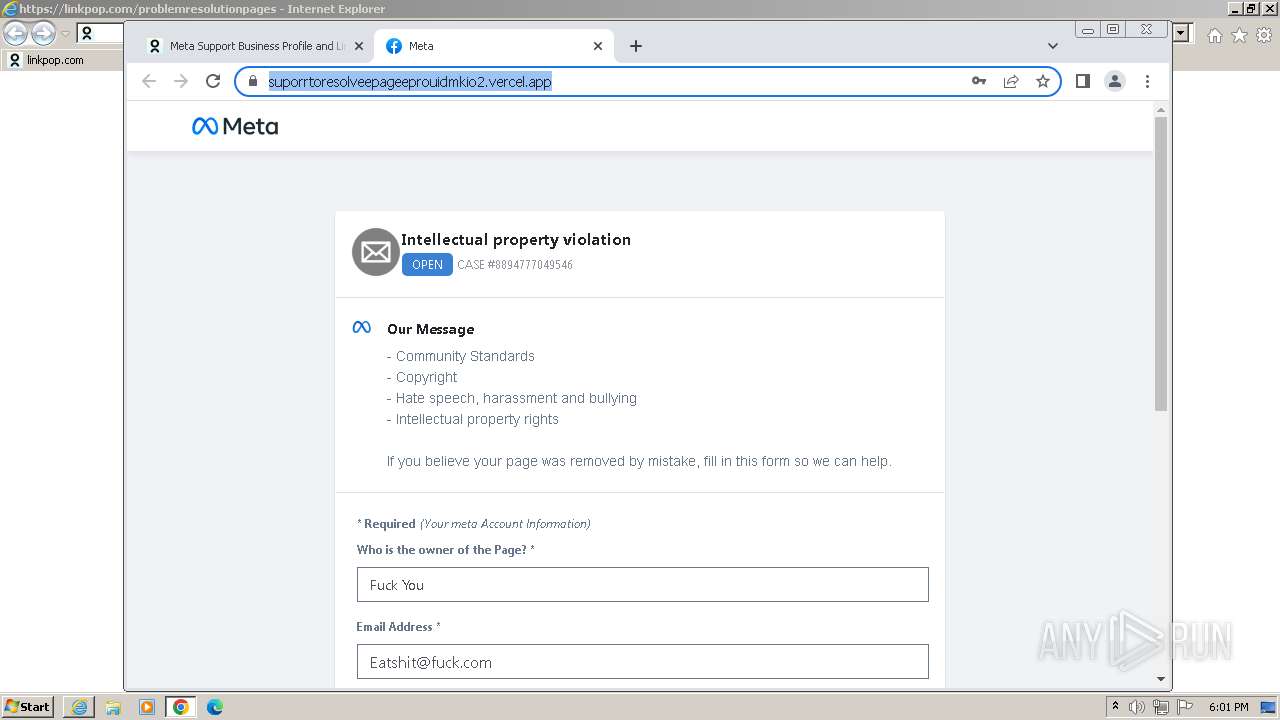Screen dimensions: 1280x720
Task: Open Internet Explorer favorites star
Action: pos(1239,35)
